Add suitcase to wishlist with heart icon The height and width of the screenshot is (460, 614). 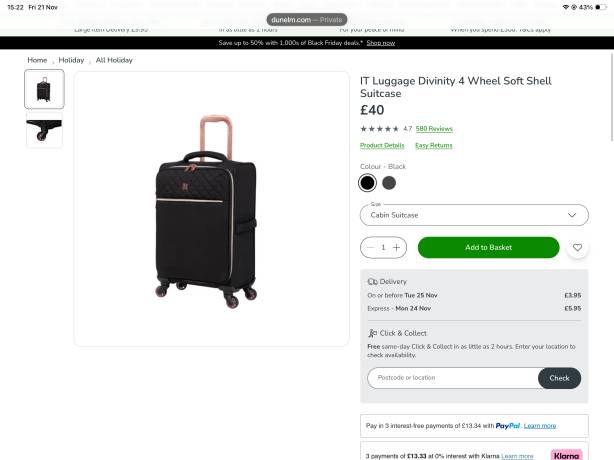(x=578, y=247)
